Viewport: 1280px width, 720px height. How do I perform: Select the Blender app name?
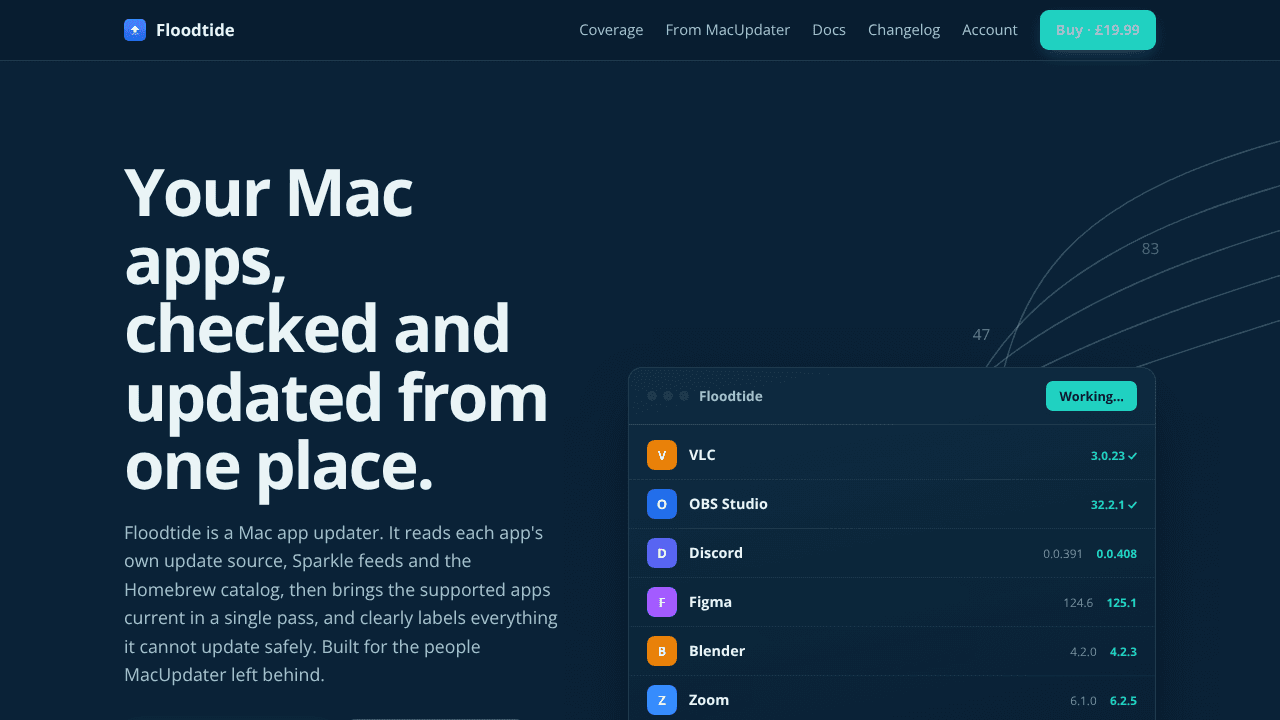point(717,651)
